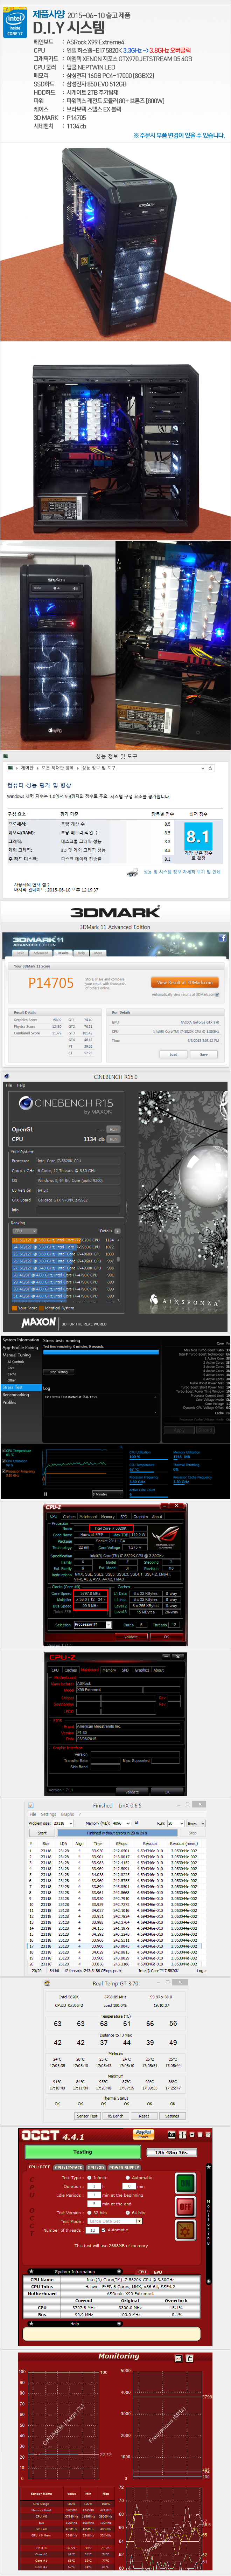Open the SPD tab in the CPU-Z Mainboard window
Viewport: 231px width, 2576px height.
coord(125,1670)
